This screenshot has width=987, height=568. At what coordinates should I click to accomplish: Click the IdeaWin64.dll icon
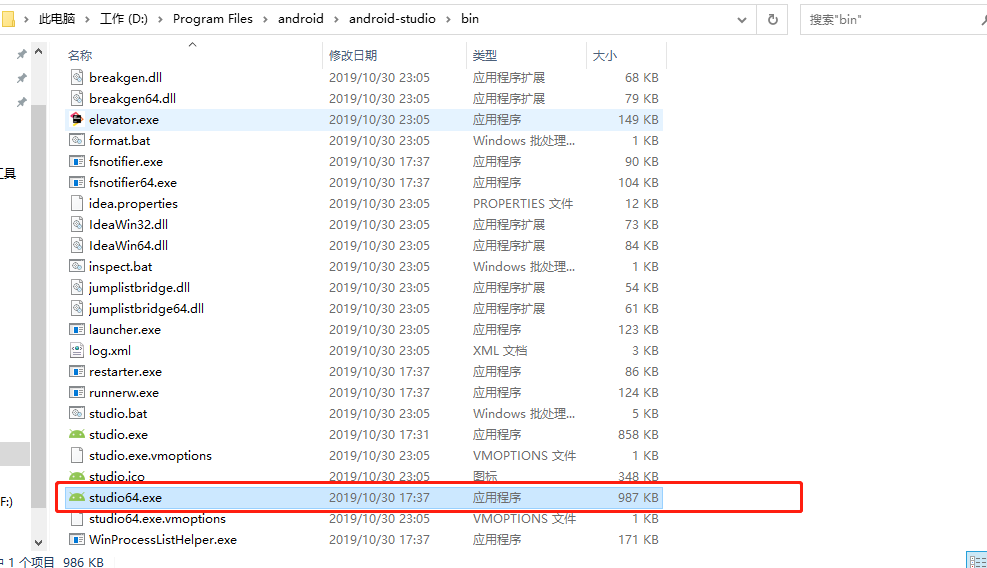coord(77,246)
